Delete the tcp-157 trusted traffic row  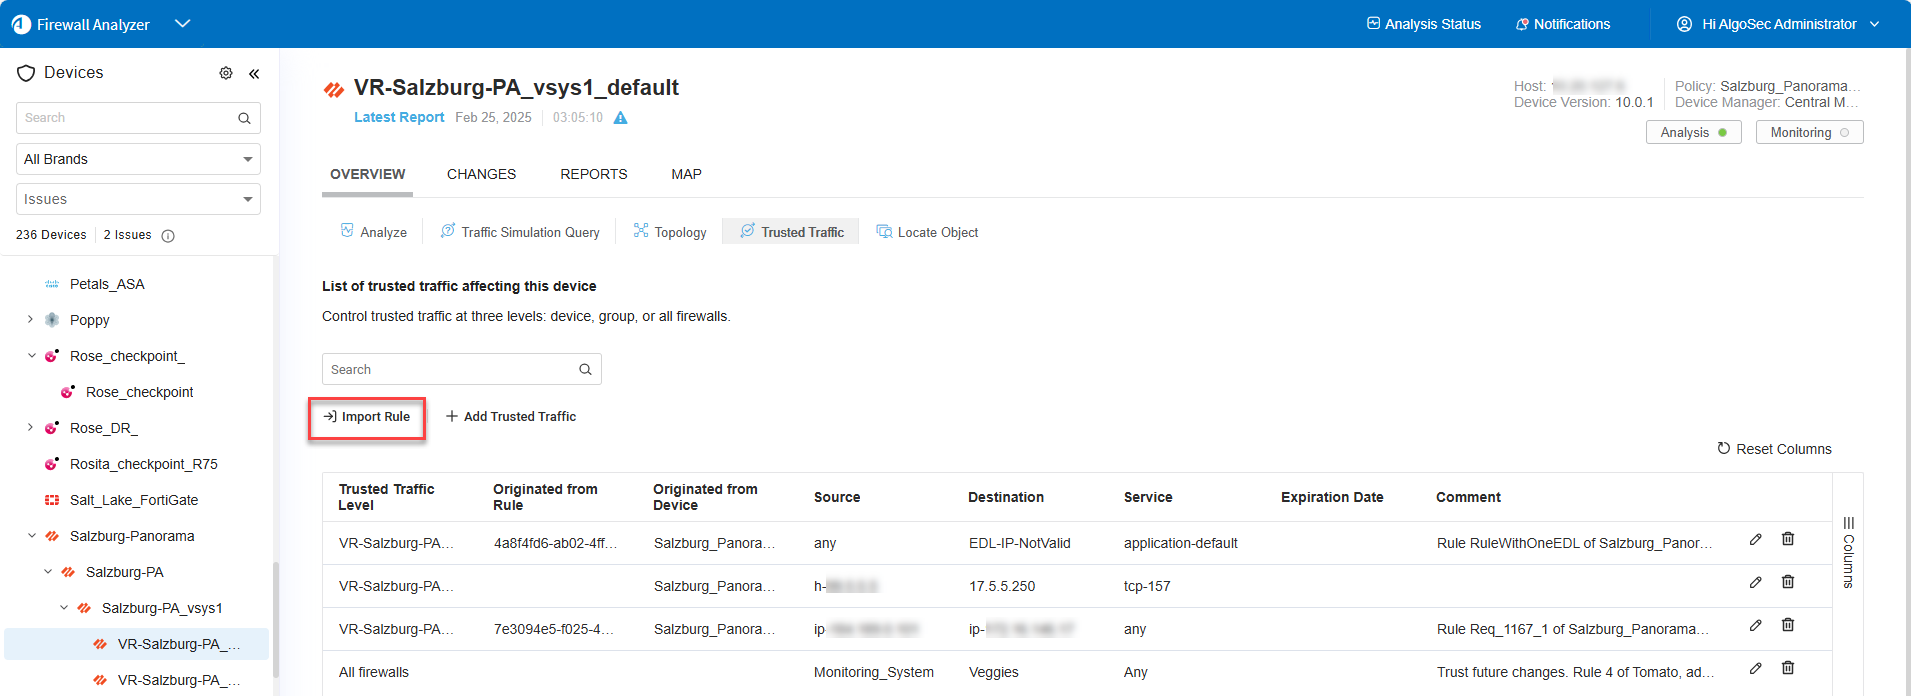1788,582
